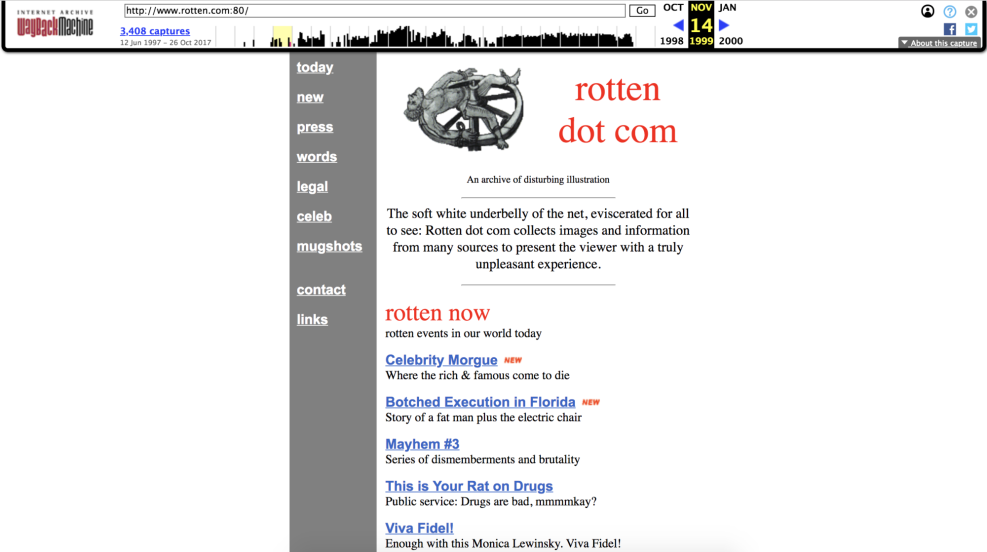Viewport: 987px width, 552px height.
Task: Open the 3,408 captures link
Action: (x=155, y=31)
